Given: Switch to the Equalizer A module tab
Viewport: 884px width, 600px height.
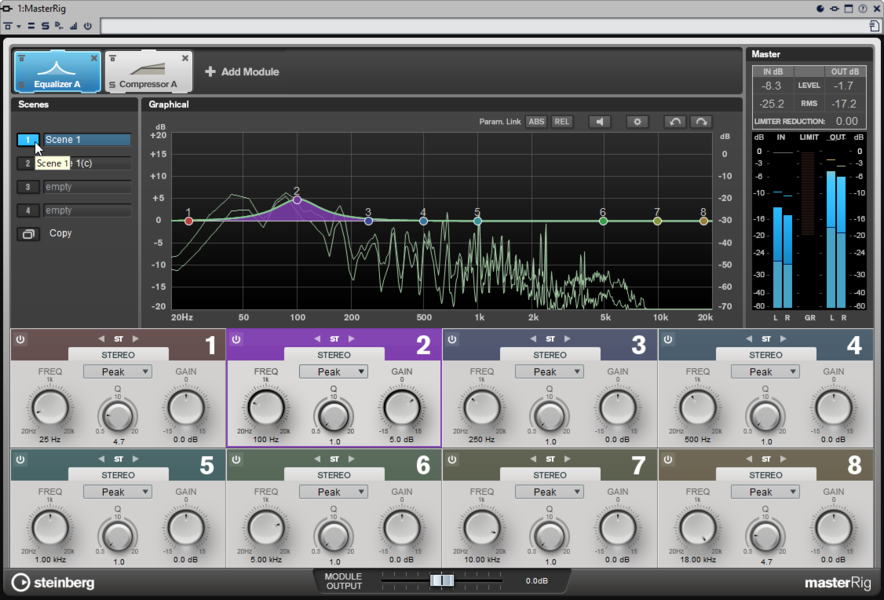Looking at the screenshot, I should pos(58,72).
